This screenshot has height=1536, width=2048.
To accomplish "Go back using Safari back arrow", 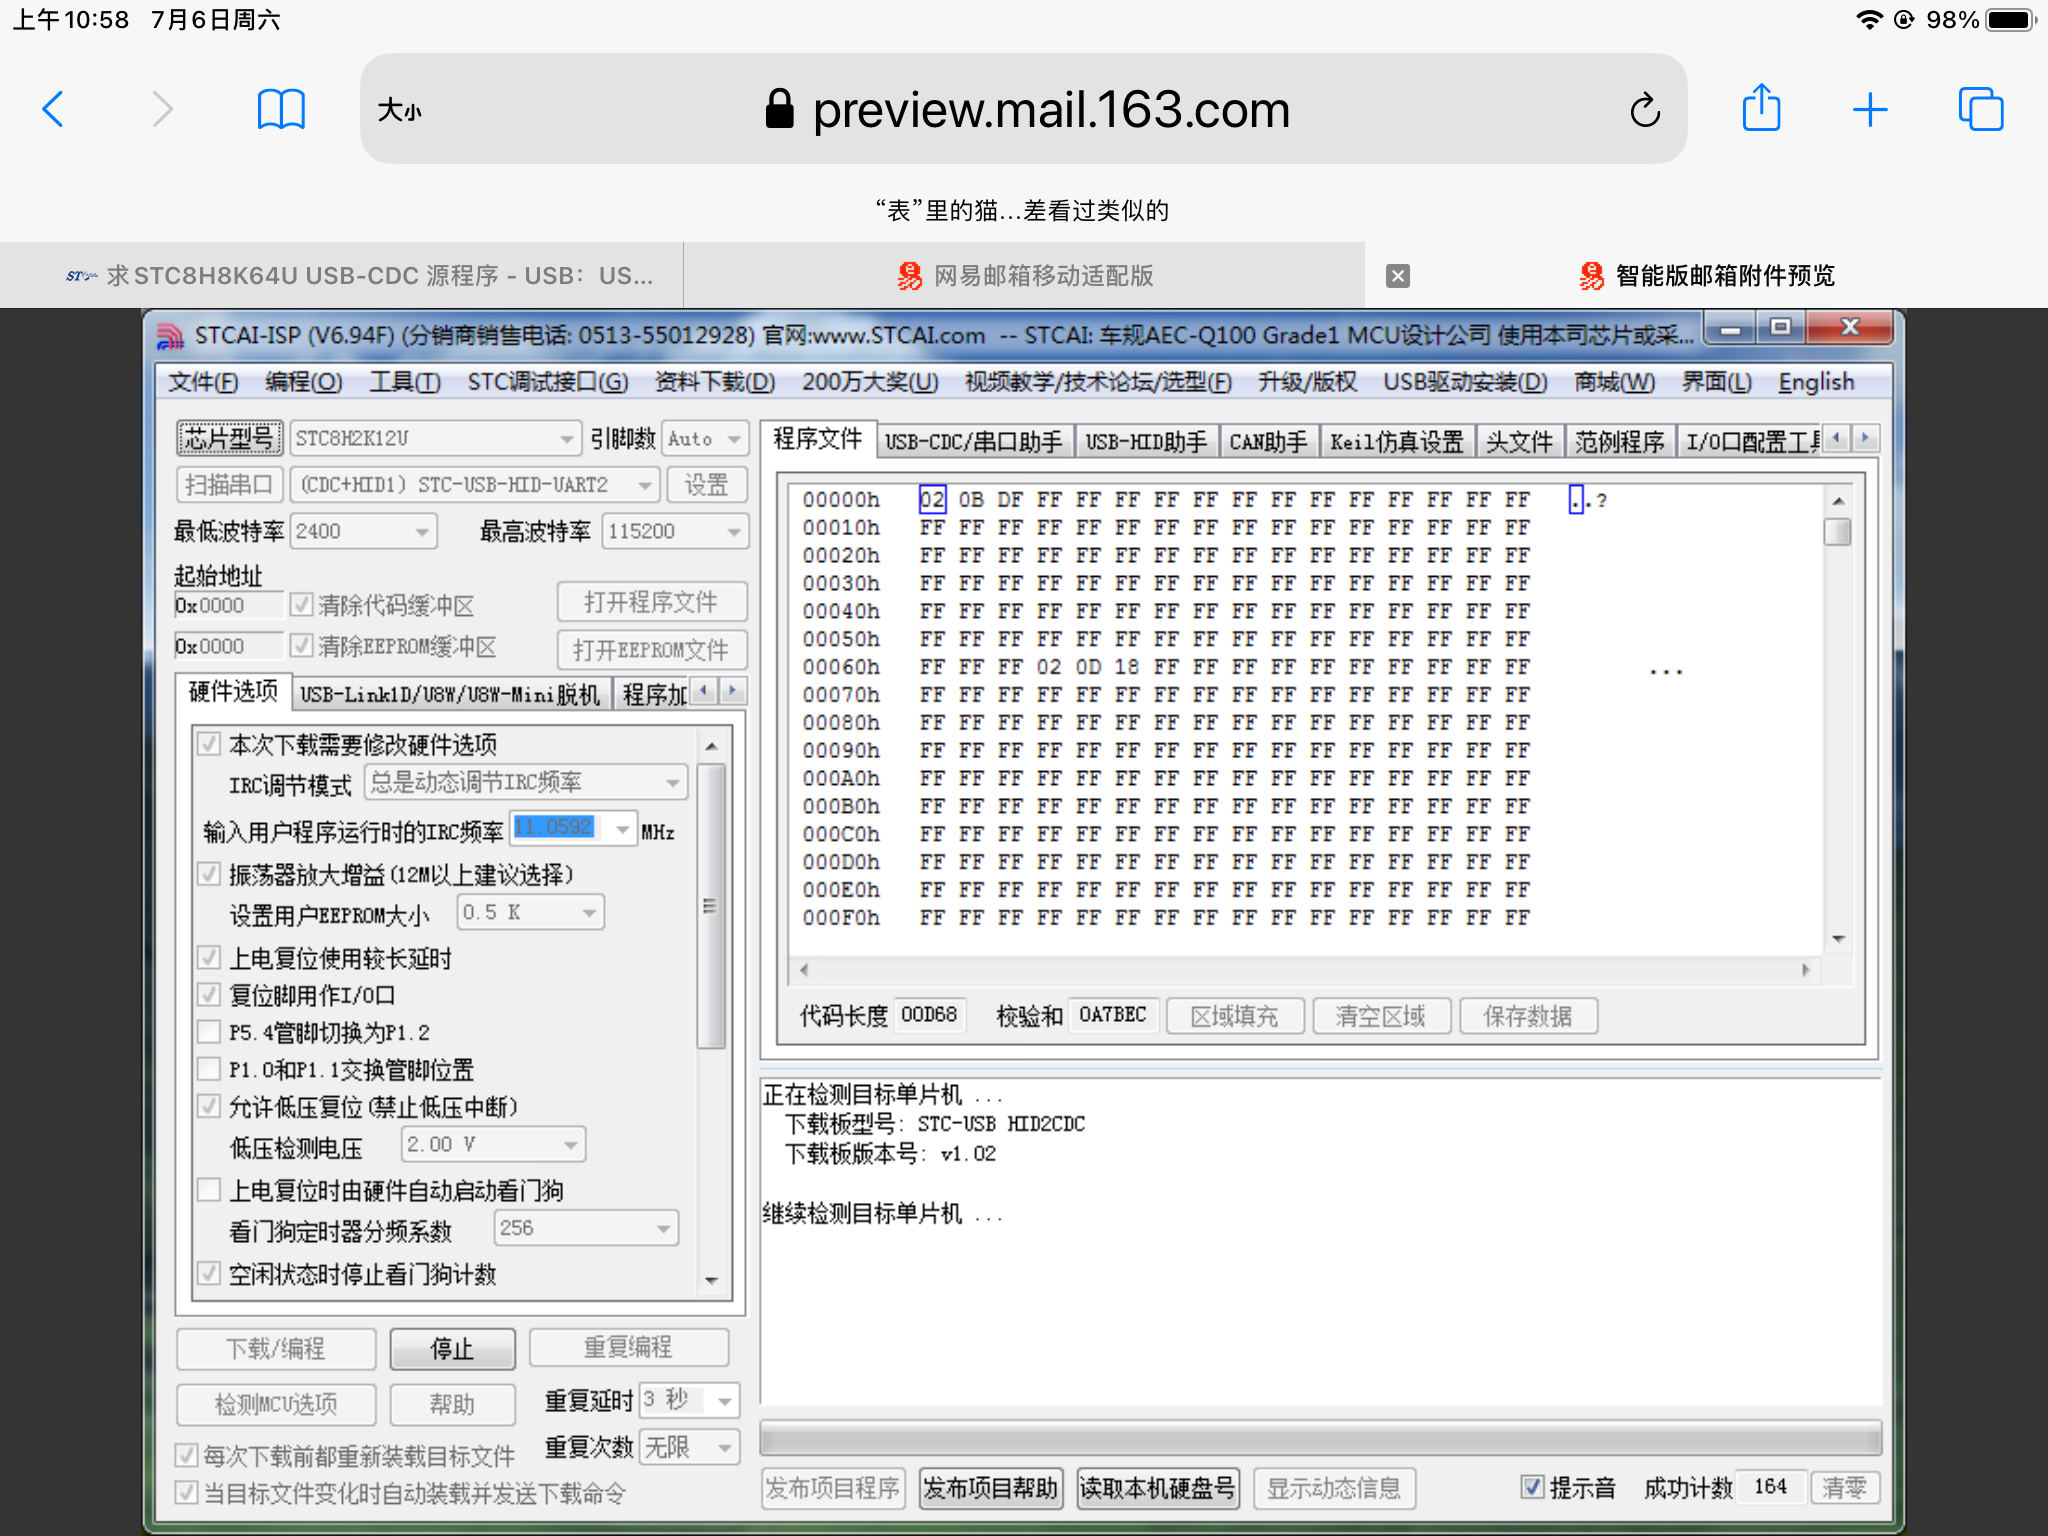I will (53, 109).
